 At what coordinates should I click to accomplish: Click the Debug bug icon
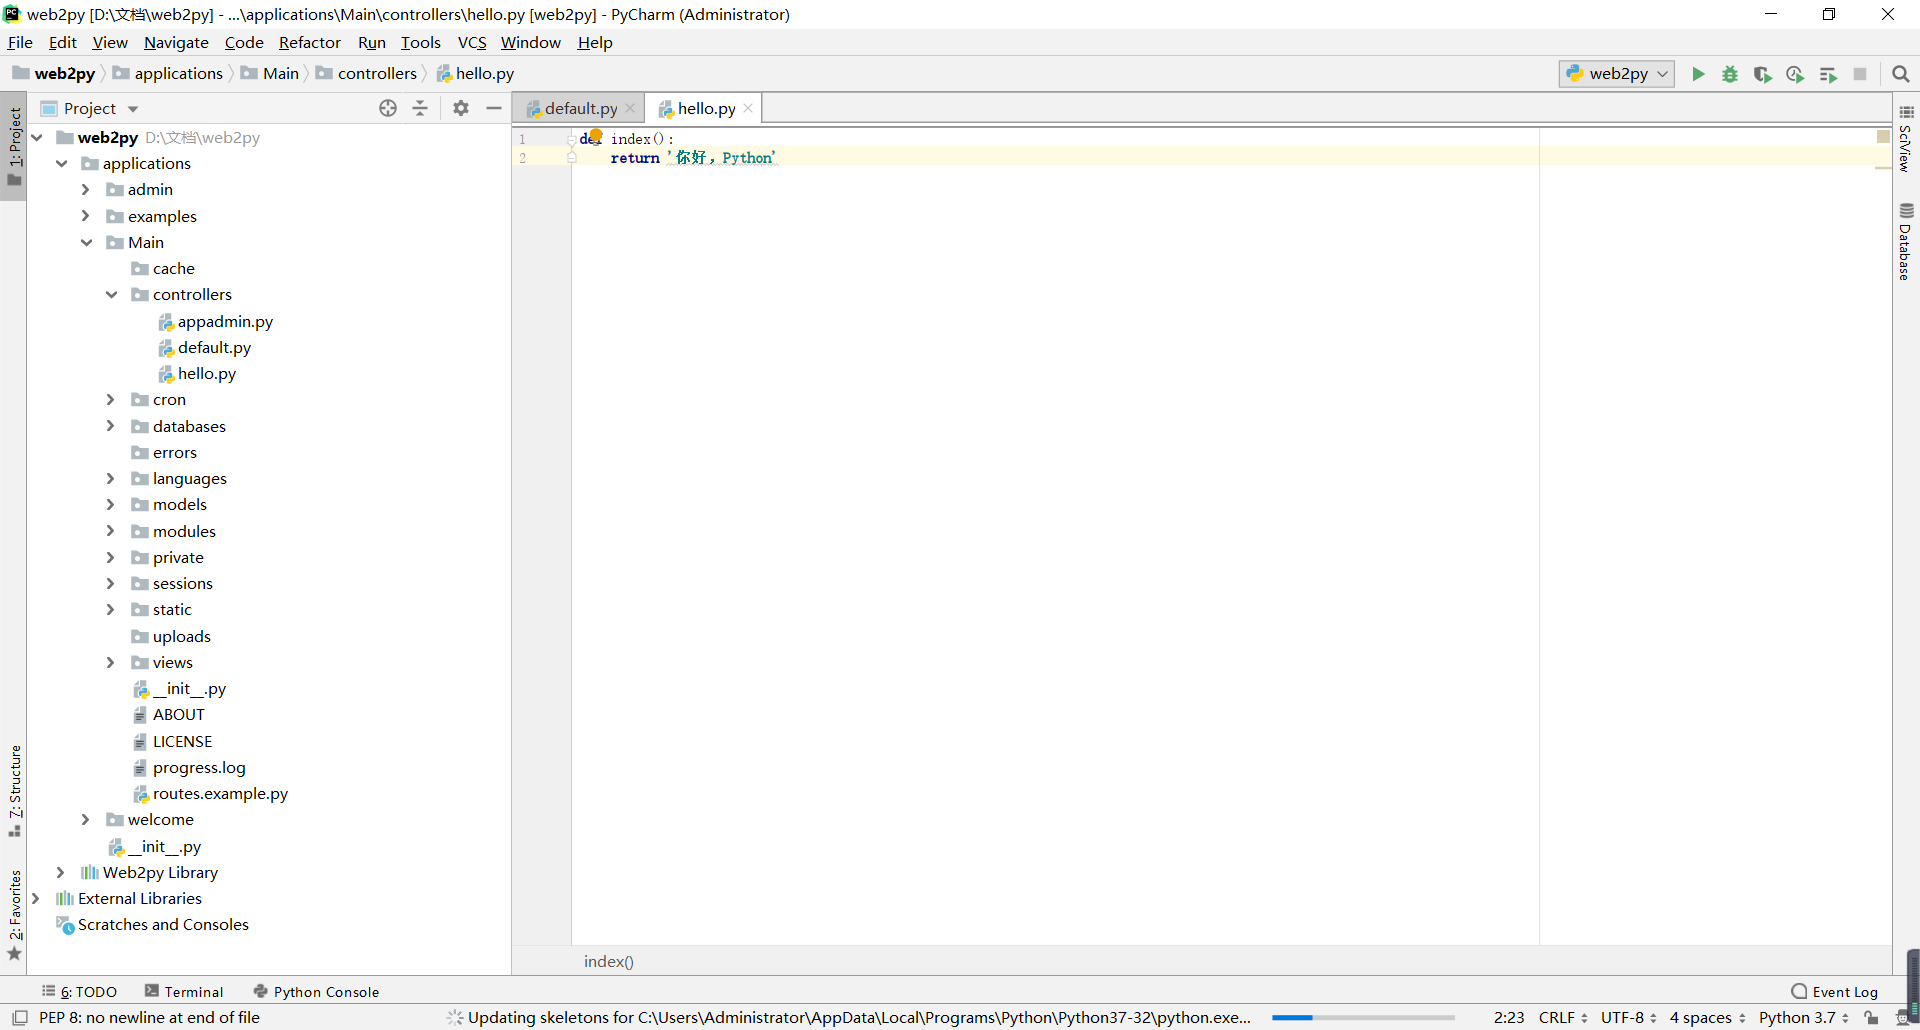pyautogui.click(x=1730, y=74)
